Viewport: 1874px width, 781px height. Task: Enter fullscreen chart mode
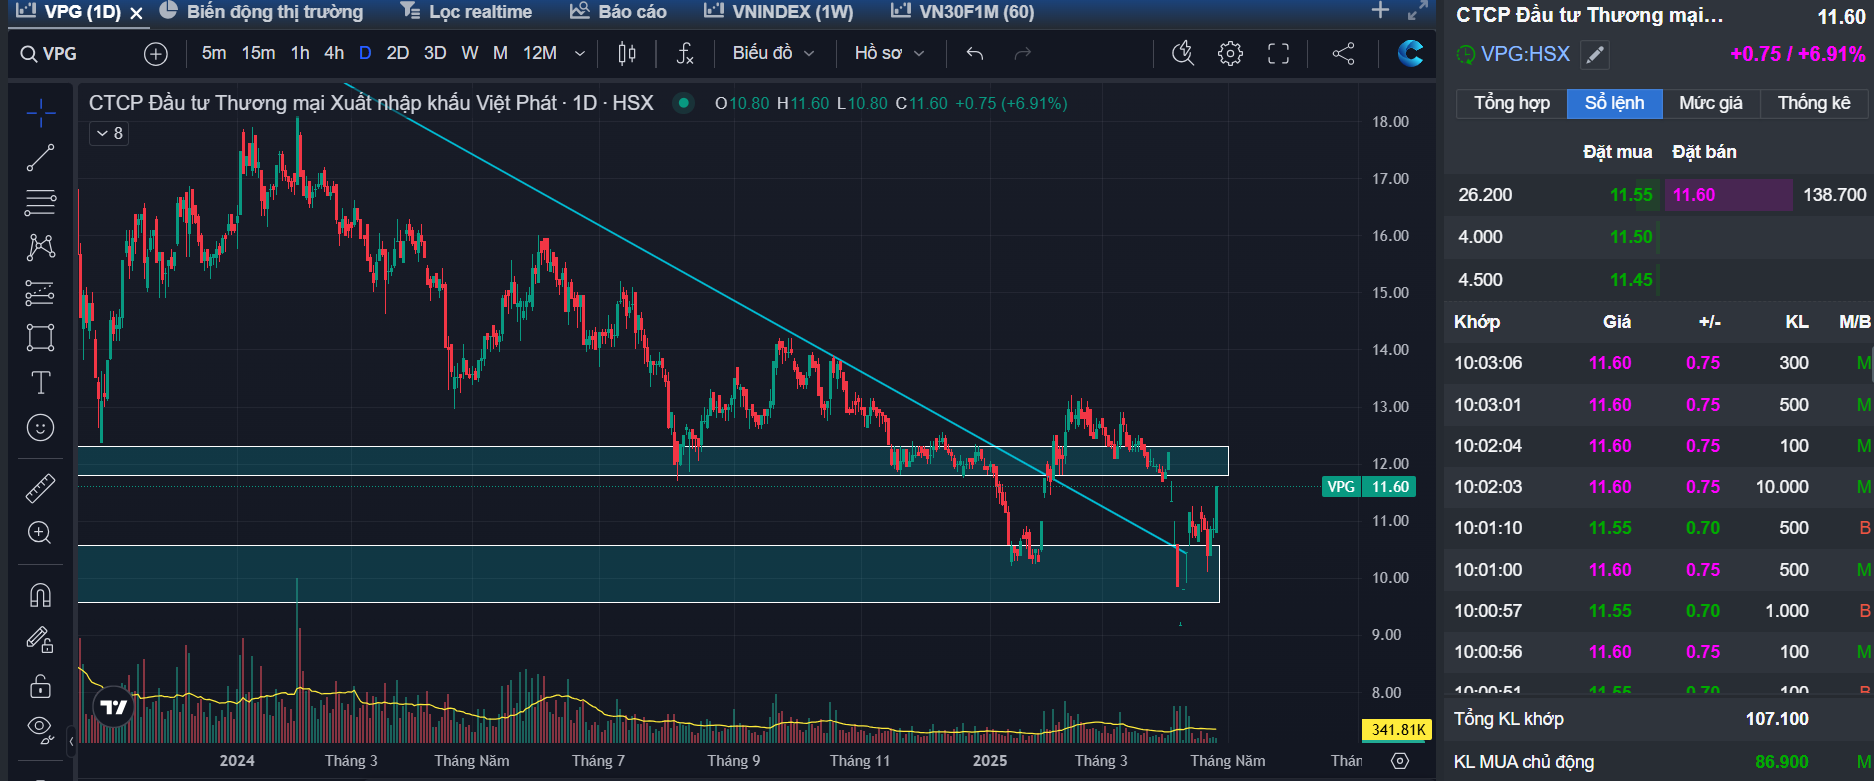pos(1278,54)
